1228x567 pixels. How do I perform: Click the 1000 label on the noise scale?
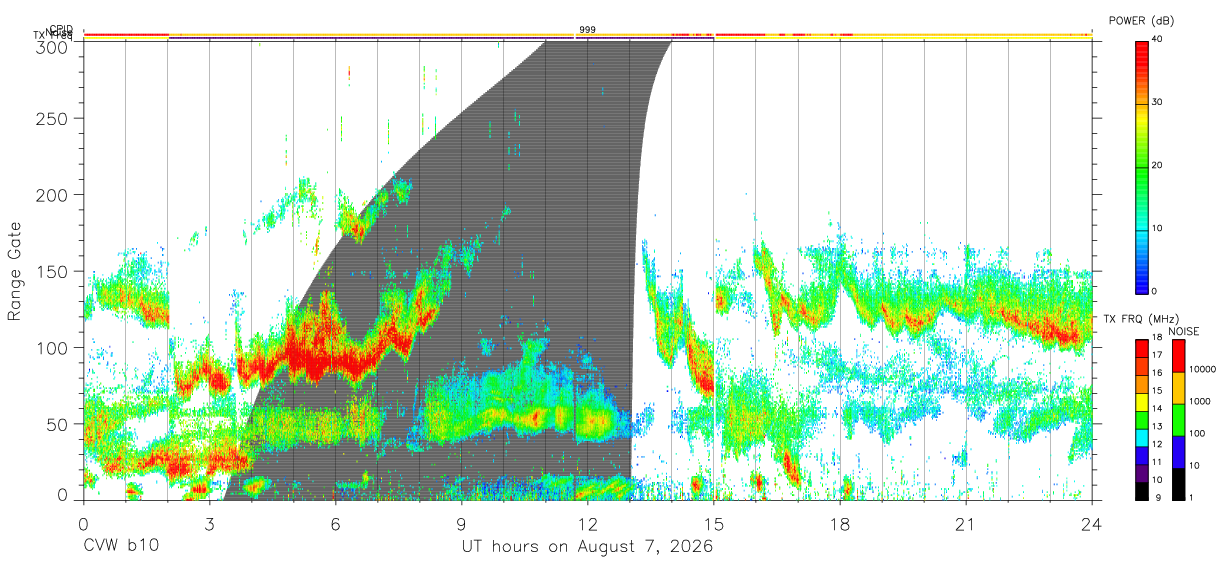click(x=1199, y=401)
